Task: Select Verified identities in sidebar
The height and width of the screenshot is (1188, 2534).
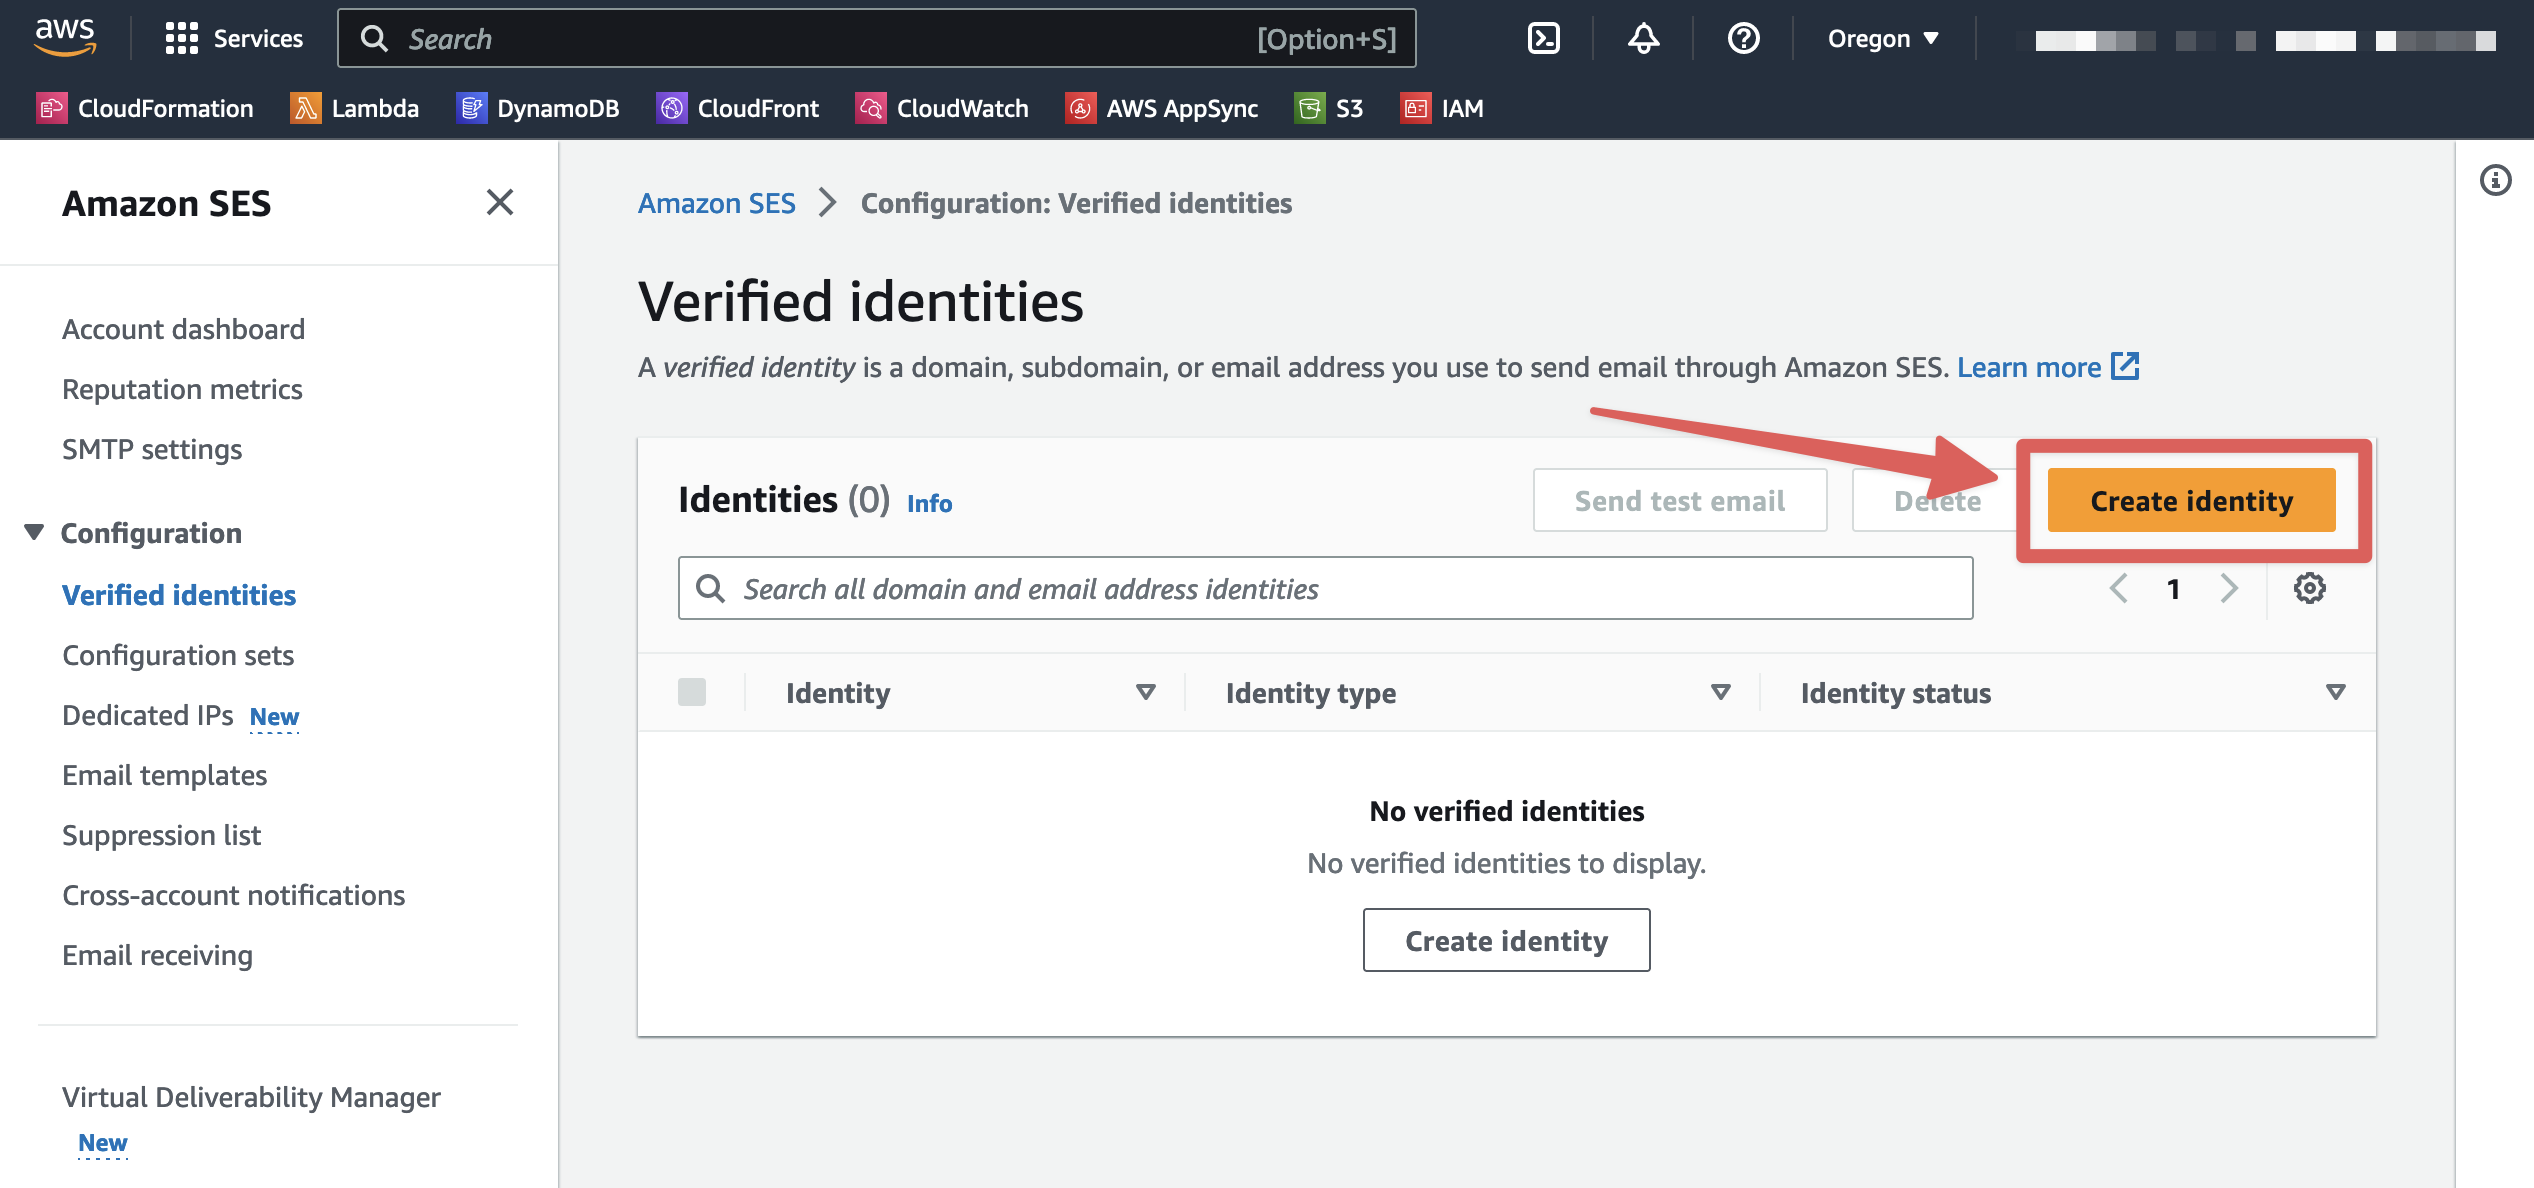Action: [x=179, y=595]
